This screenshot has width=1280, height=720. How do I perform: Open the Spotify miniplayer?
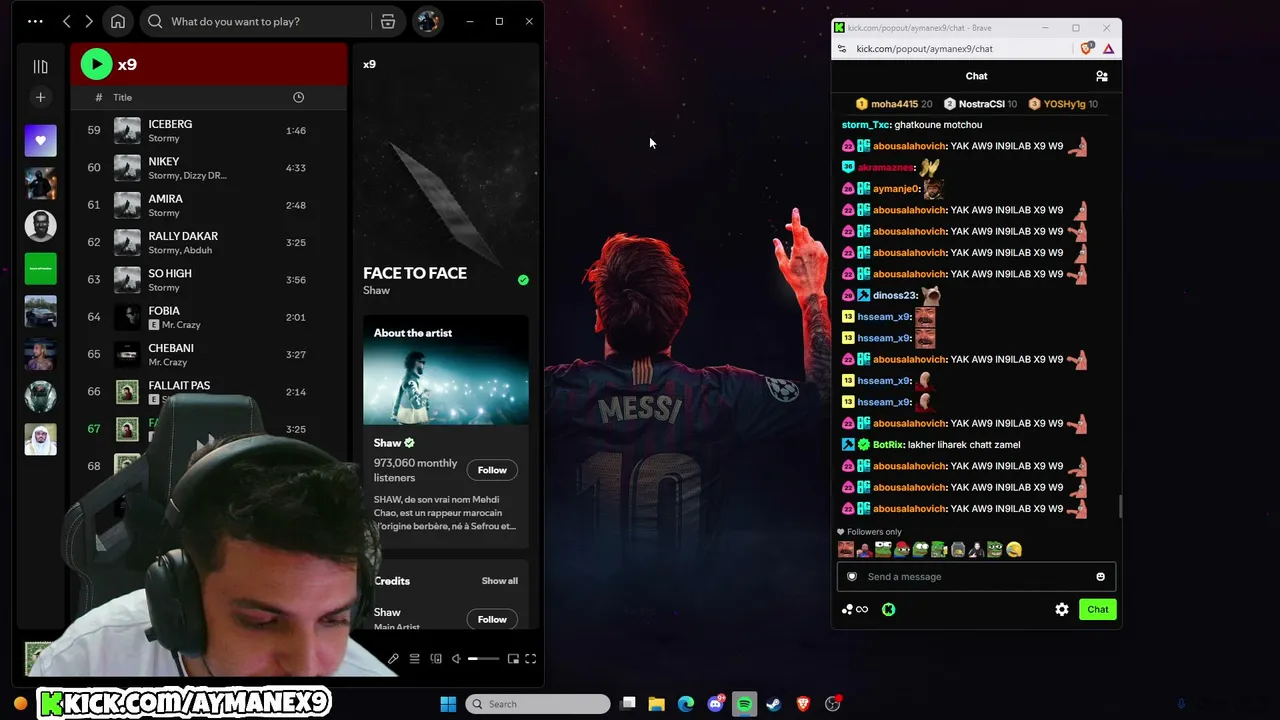[513, 659]
